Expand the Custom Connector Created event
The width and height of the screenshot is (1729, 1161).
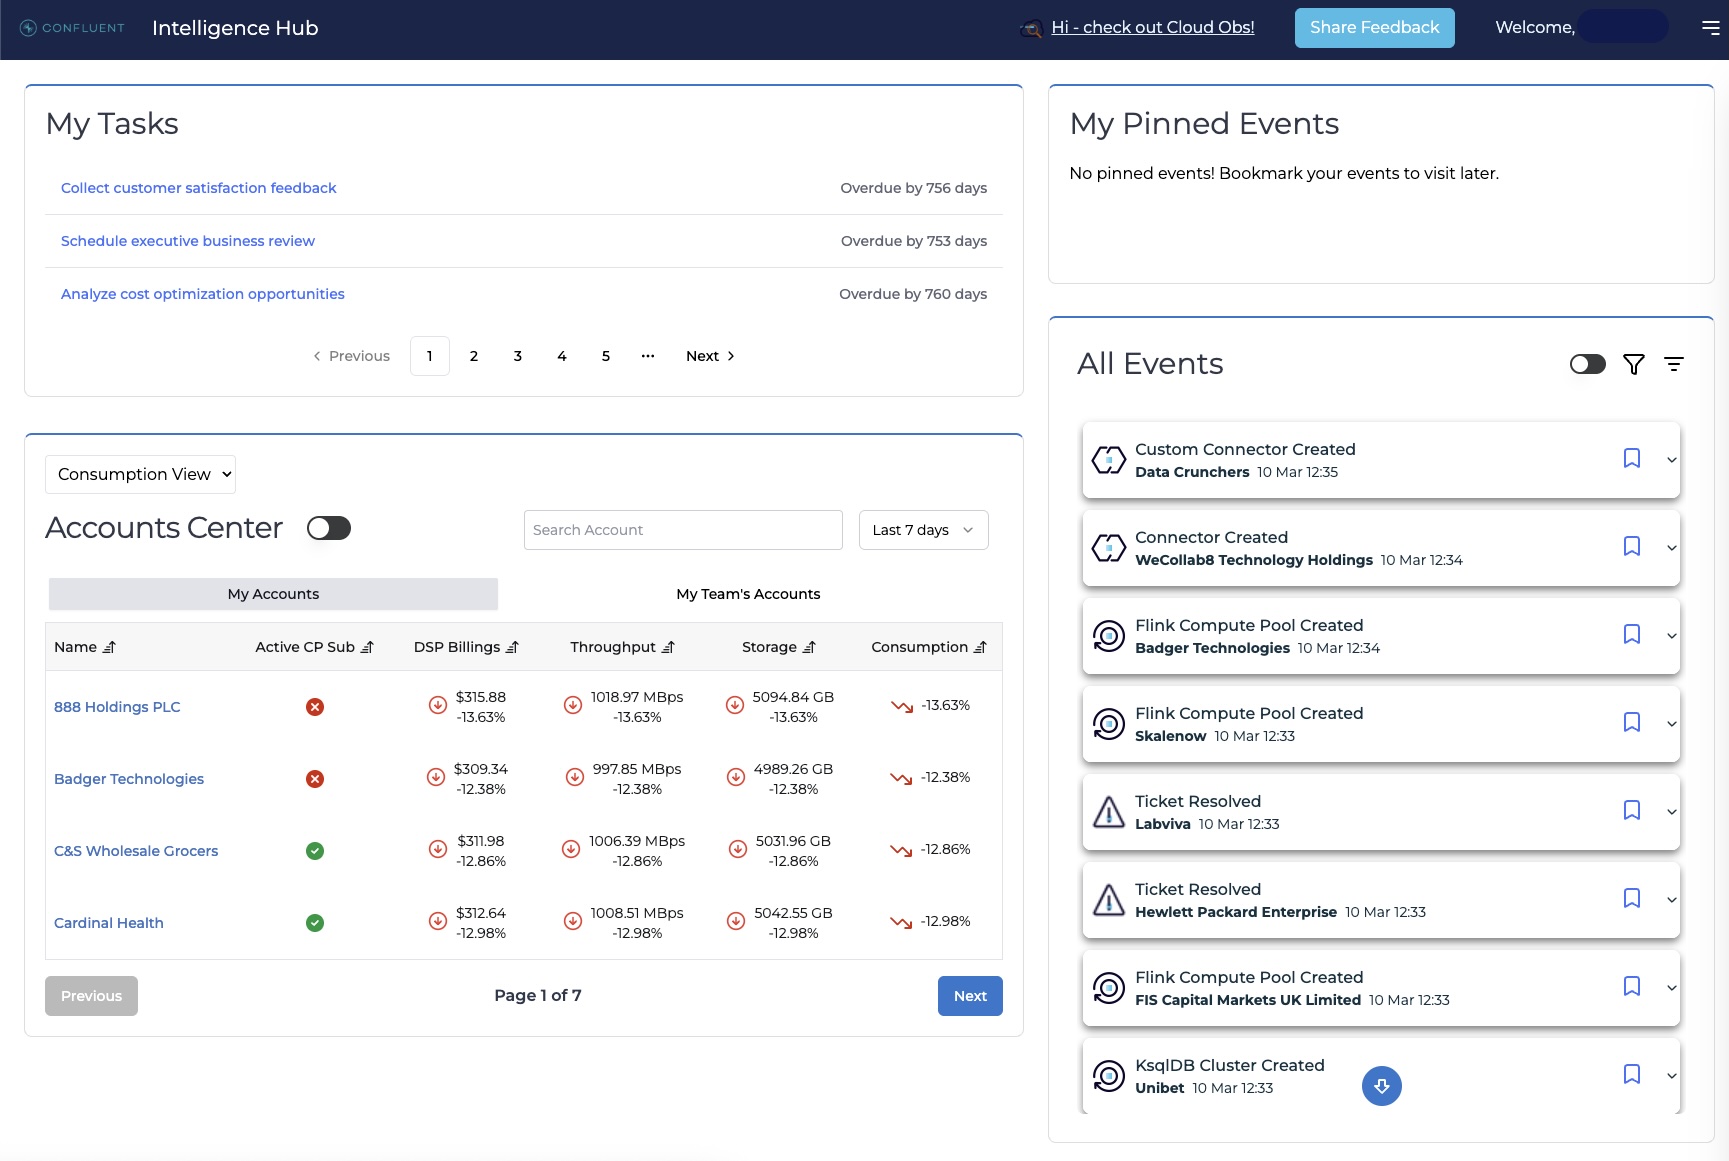(1671, 460)
